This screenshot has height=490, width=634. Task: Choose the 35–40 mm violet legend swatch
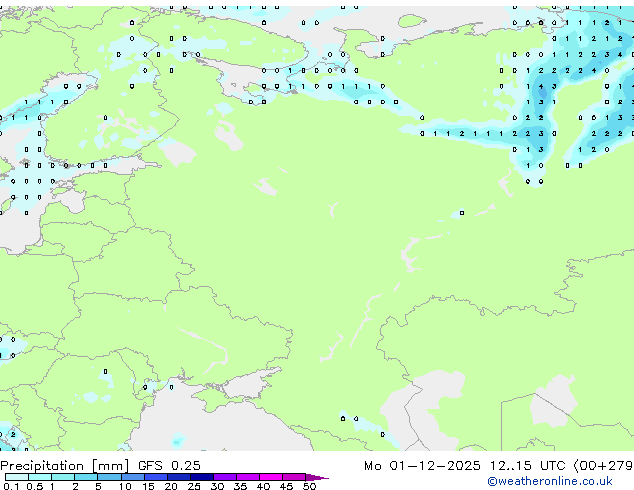coord(247,477)
